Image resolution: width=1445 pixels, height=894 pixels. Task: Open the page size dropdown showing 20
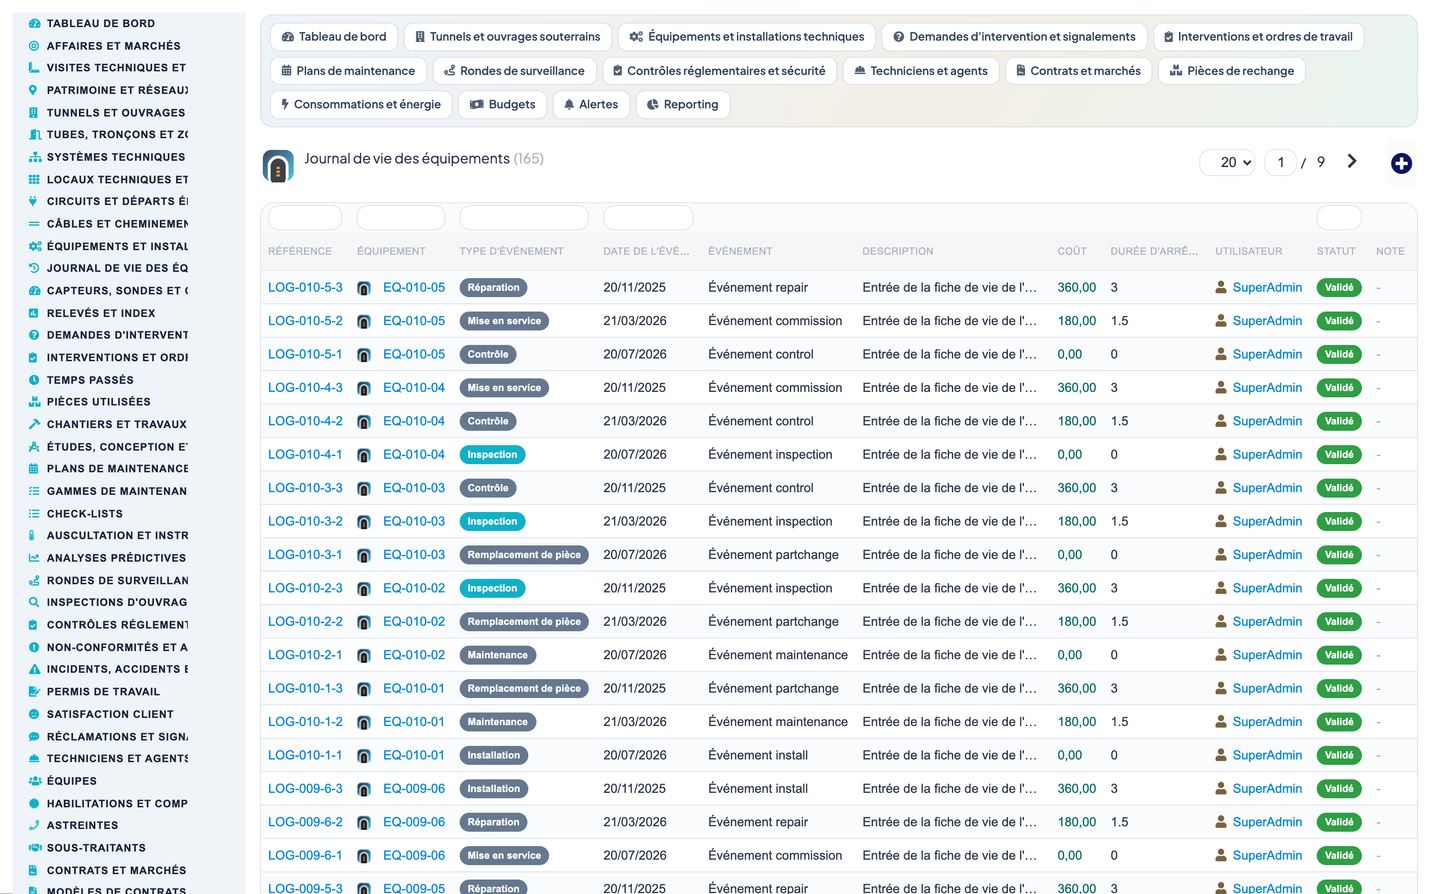[x=1228, y=162]
